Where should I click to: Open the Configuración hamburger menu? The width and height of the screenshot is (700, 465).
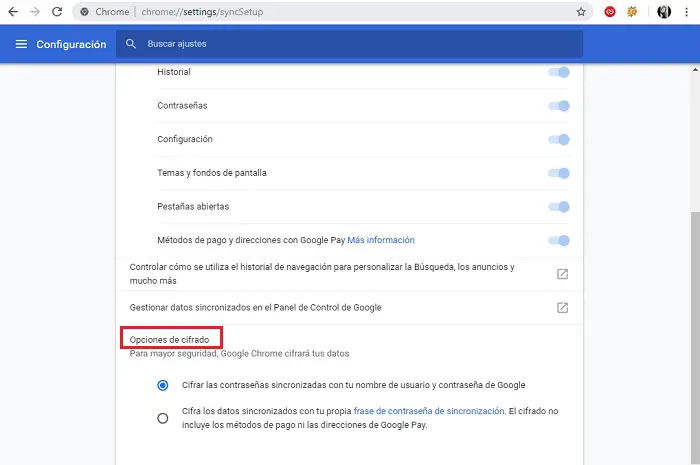[21, 44]
